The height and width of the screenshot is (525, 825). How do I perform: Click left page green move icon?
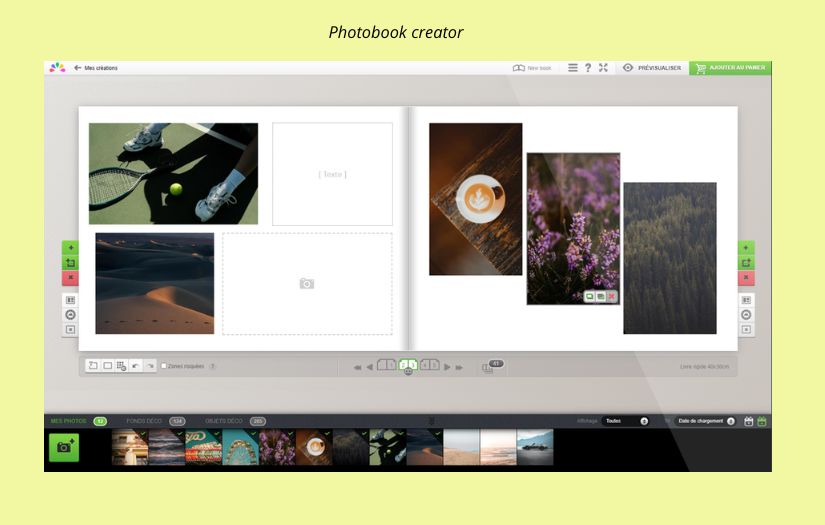(x=71, y=262)
